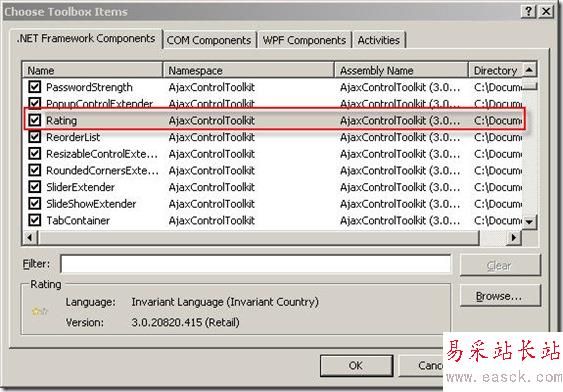
Task: Click the version value 3.0.20820.415 (Retail)
Action: pyautogui.click(x=185, y=322)
